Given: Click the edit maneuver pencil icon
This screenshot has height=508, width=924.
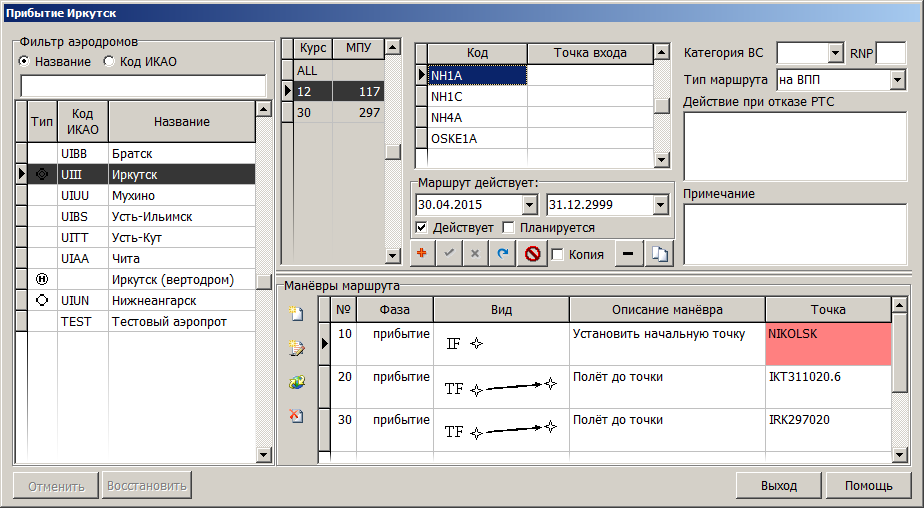Looking at the screenshot, I should [296, 347].
